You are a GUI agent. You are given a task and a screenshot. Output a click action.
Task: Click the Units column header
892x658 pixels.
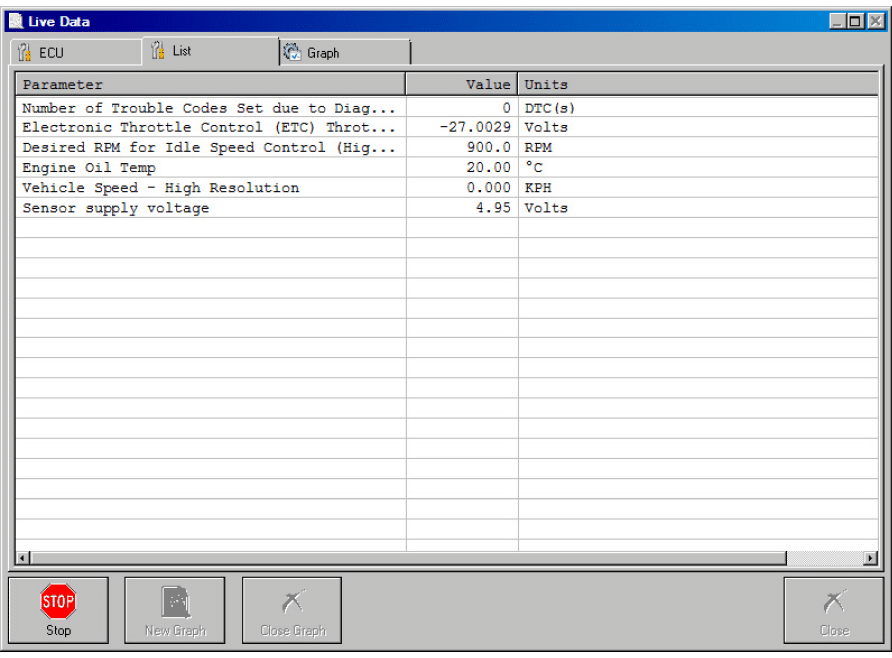[697, 85]
